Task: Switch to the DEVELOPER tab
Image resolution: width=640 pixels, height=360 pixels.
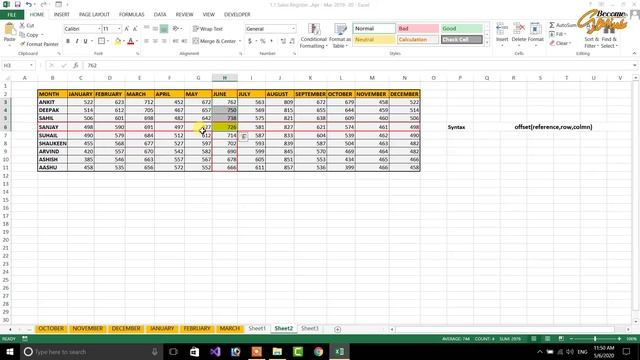Action: tap(237, 15)
